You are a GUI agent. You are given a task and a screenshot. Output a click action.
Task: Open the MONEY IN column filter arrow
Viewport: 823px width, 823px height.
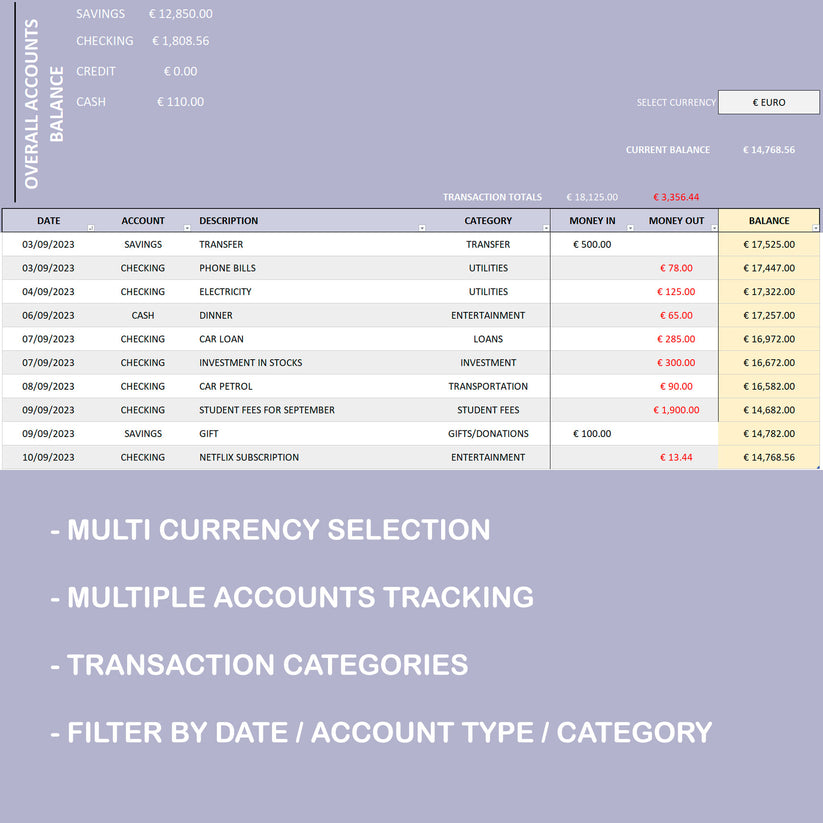point(631,229)
